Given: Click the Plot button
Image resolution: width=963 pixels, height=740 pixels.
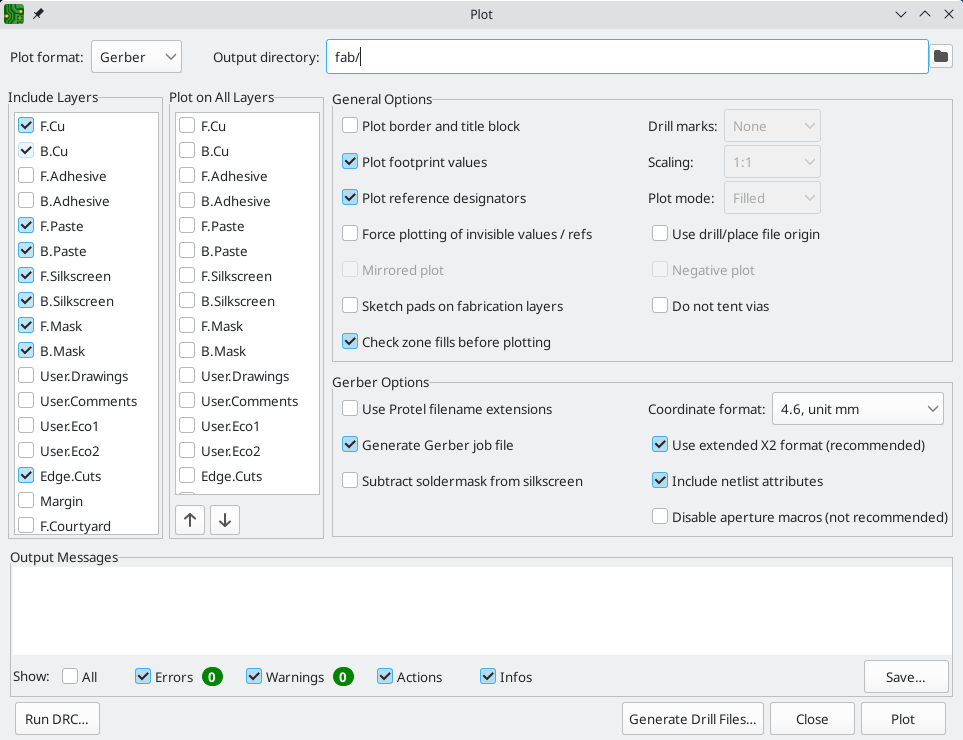Looking at the screenshot, I should (x=903, y=719).
